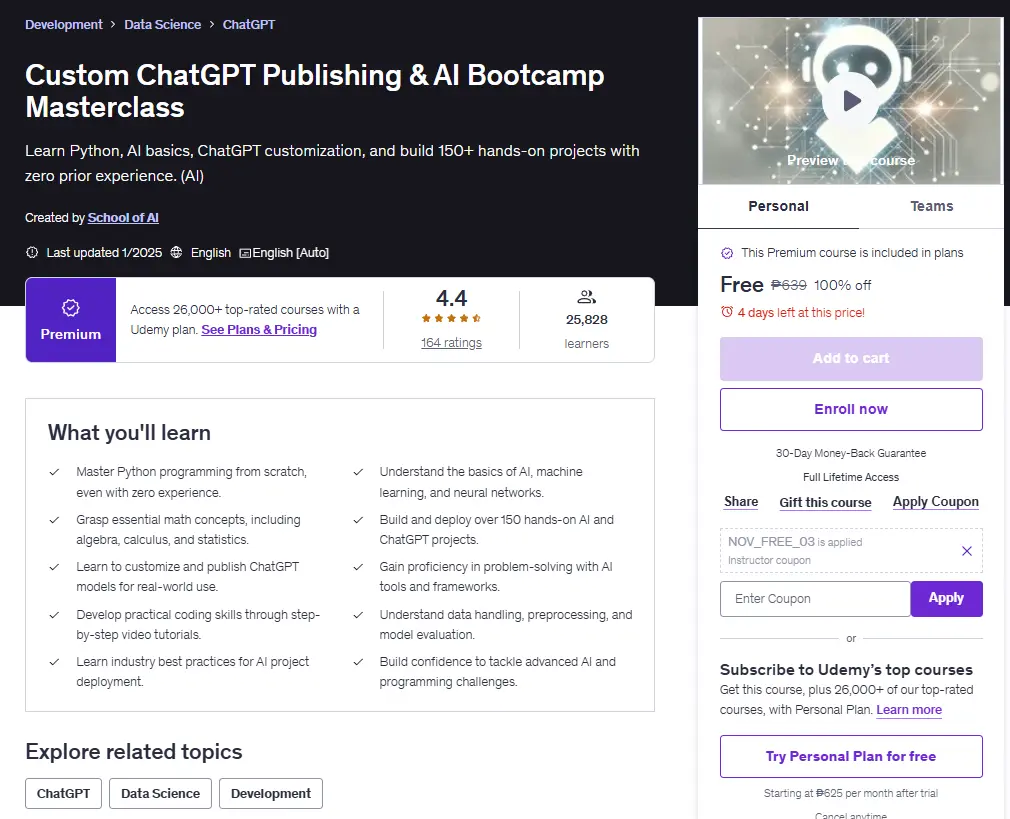Click the Last updated alert icon
The height and width of the screenshot is (819, 1010).
[x=32, y=253]
